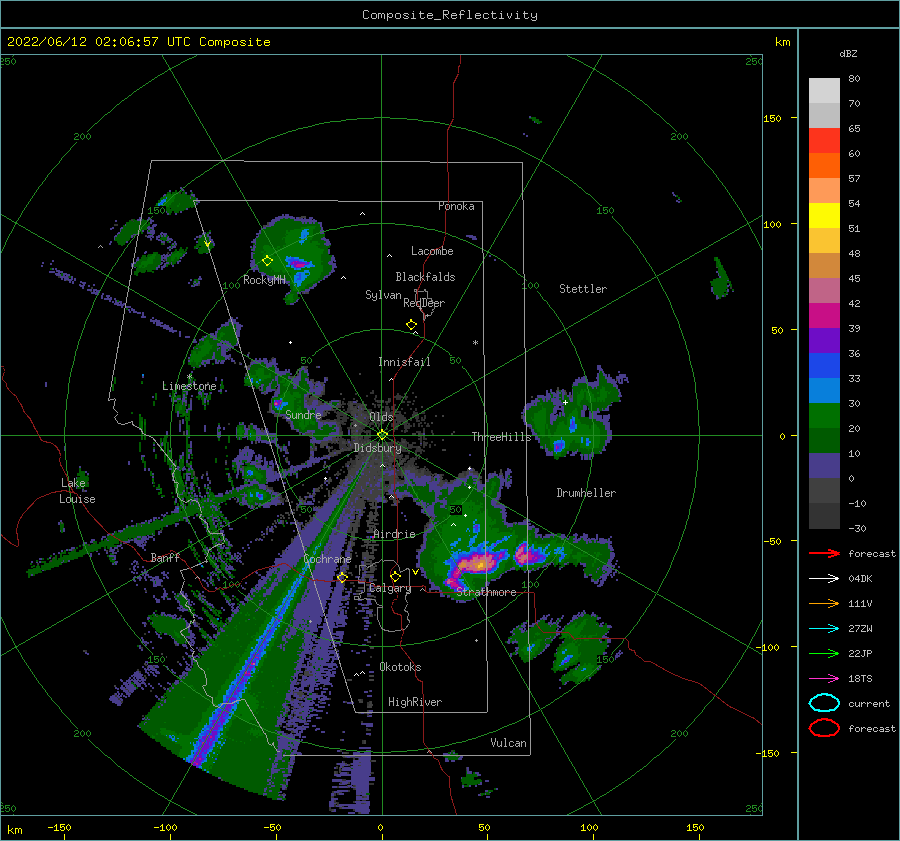Pick the slate purple 10 dBZ swatch
The image size is (900, 841).
tap(824, 465)
